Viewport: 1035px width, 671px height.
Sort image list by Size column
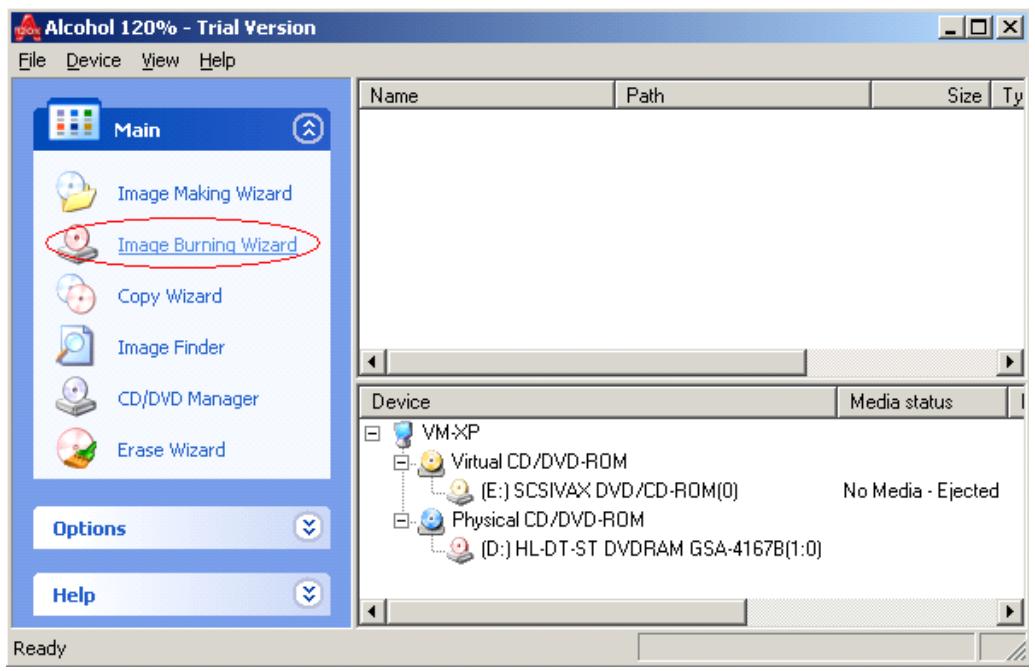coord(931,96)
